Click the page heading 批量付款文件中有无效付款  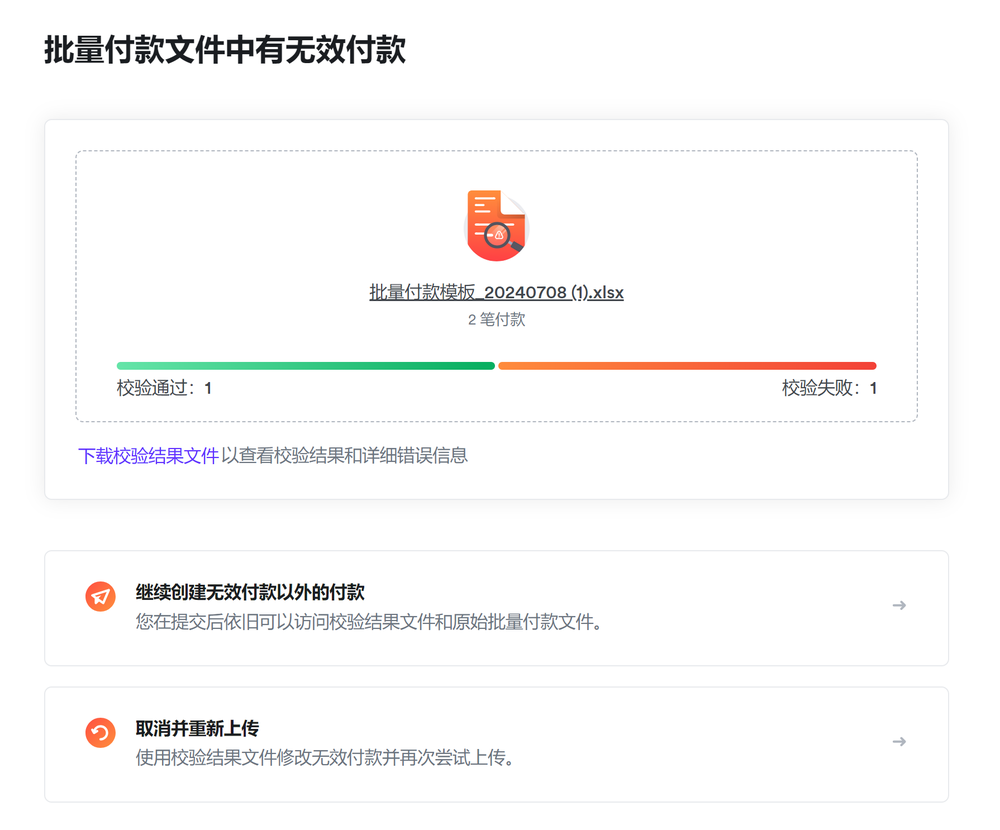pos(225,50)
